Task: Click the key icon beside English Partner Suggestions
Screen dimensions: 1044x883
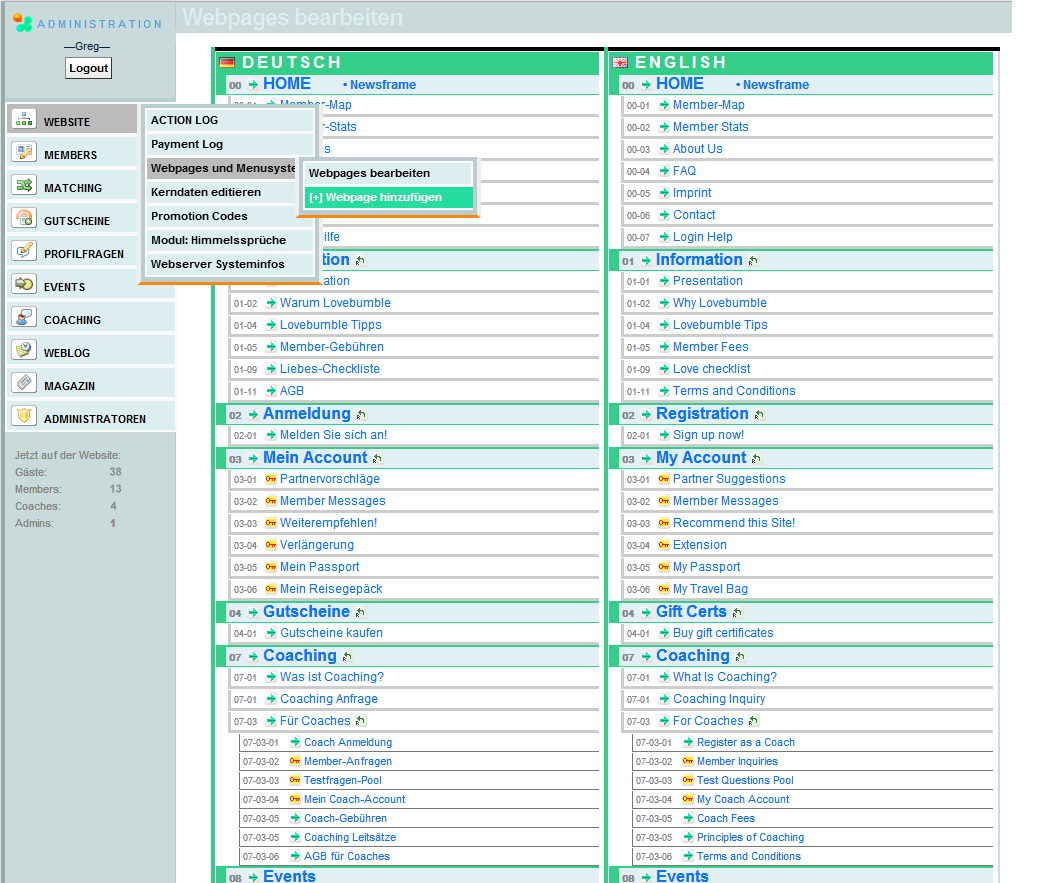Action: 664,479
